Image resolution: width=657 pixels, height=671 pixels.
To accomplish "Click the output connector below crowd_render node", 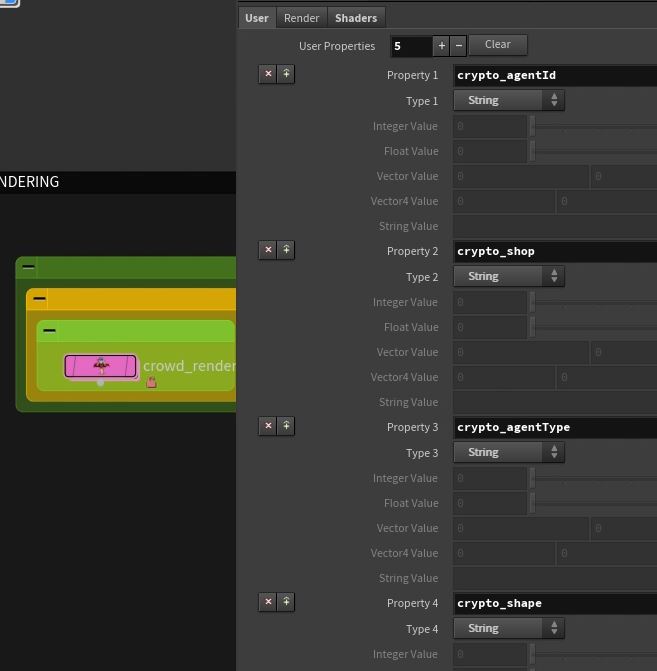I will (101, 383).
